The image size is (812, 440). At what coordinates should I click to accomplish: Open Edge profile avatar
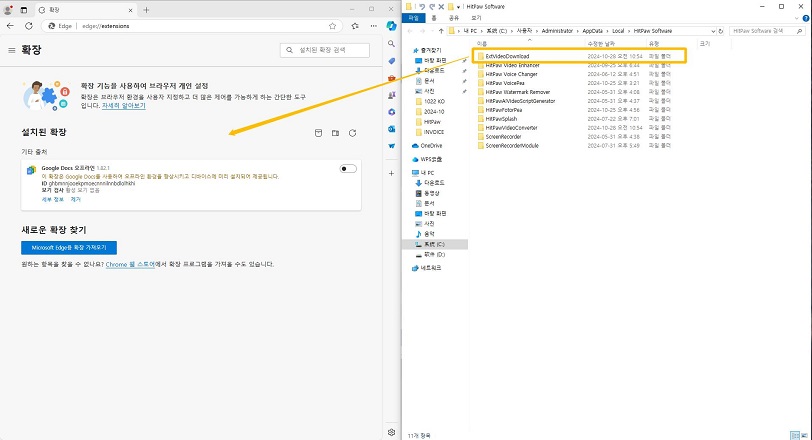(8, 10)
